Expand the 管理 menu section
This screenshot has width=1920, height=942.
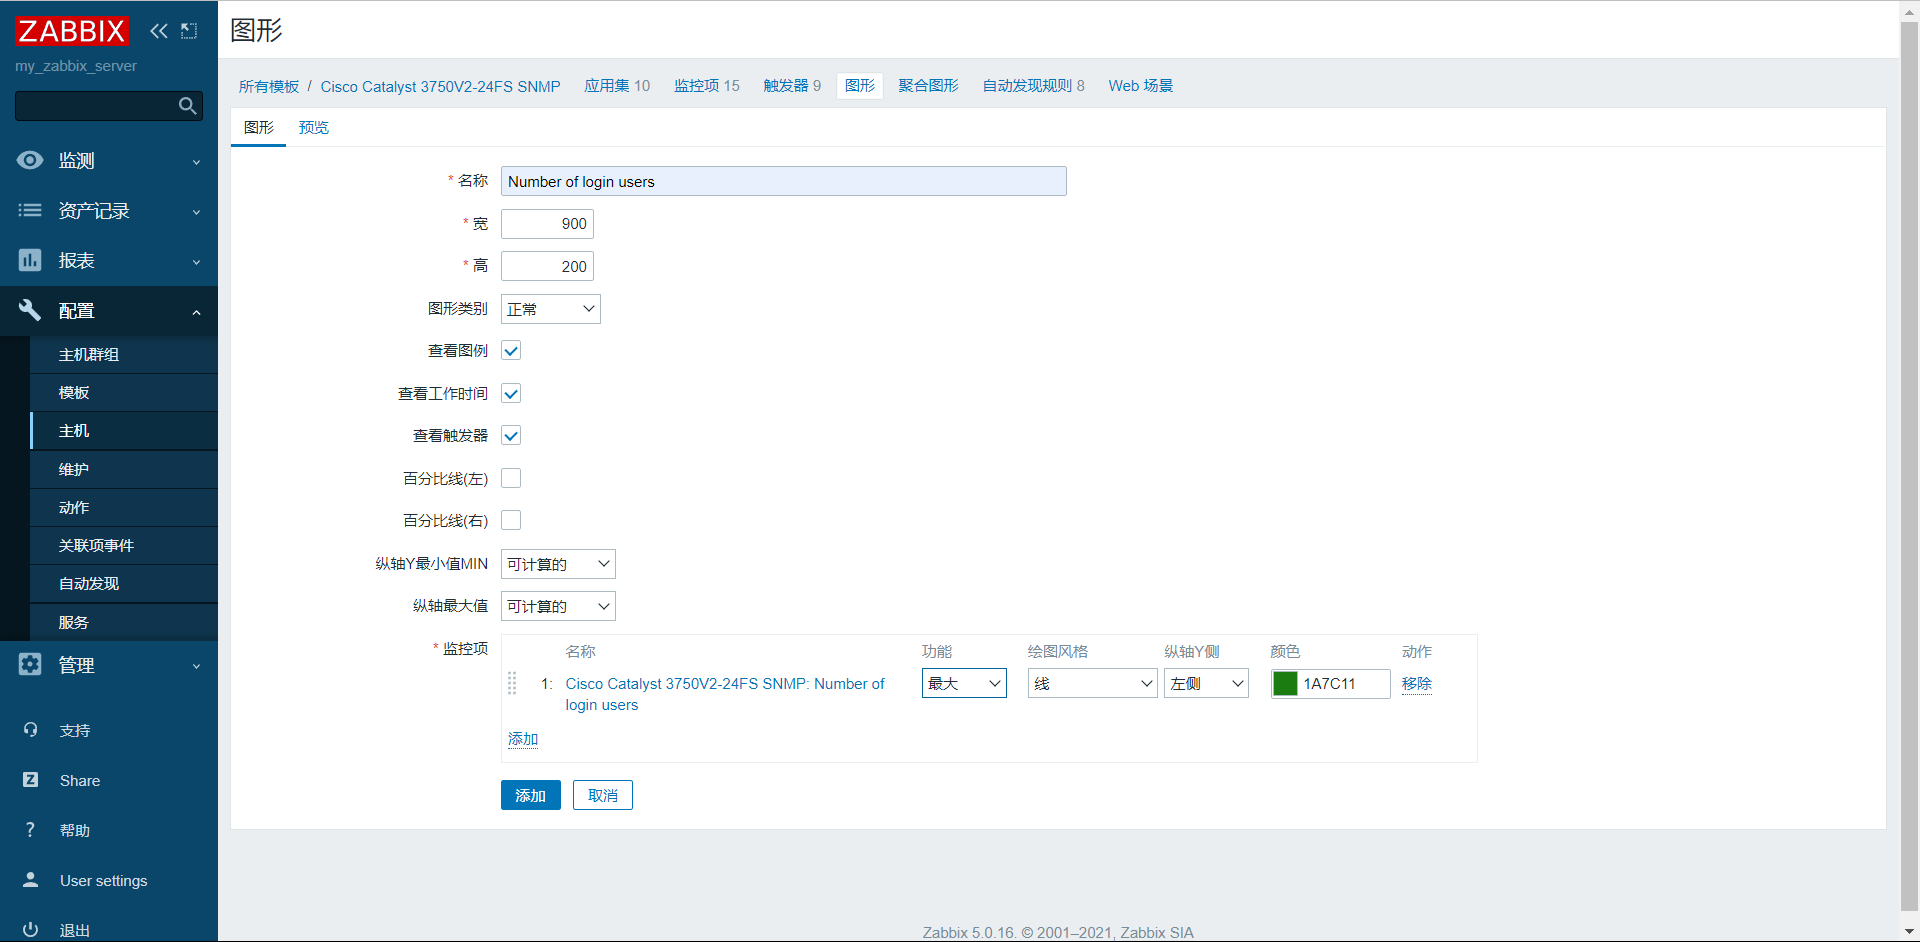point(109,664)
